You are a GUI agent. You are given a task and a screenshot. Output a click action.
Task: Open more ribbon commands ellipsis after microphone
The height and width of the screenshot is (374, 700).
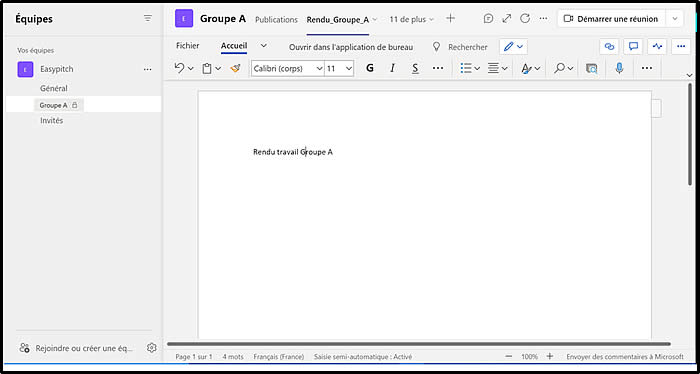click(646, 68)
